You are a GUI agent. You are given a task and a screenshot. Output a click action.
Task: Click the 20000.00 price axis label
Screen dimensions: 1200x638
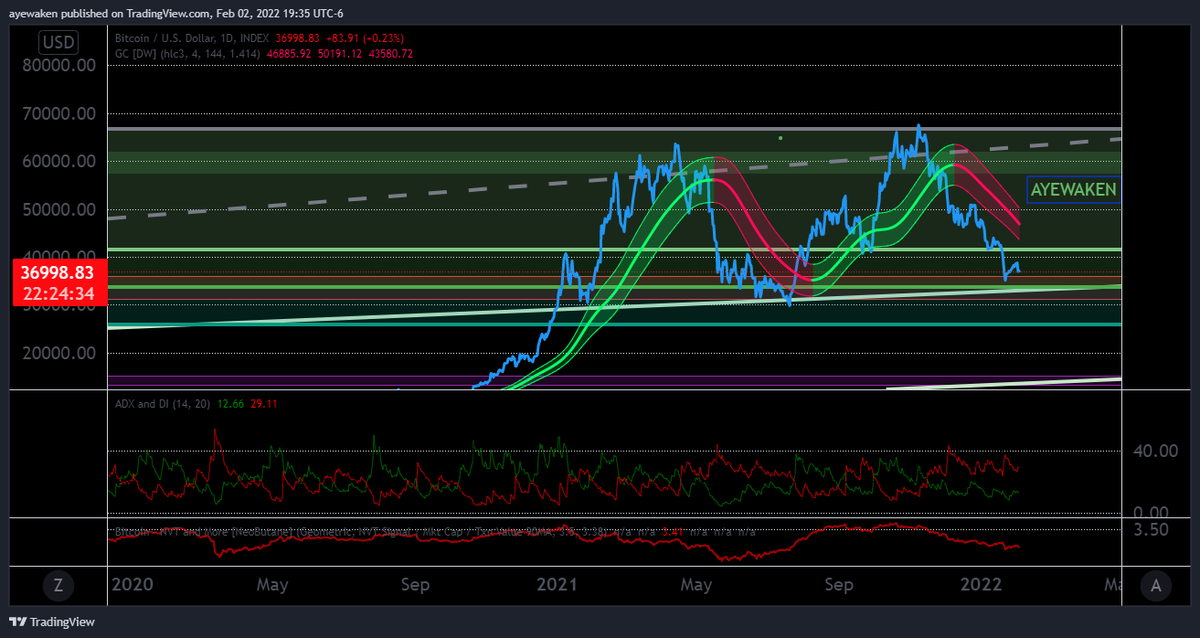tap(60, 353)
